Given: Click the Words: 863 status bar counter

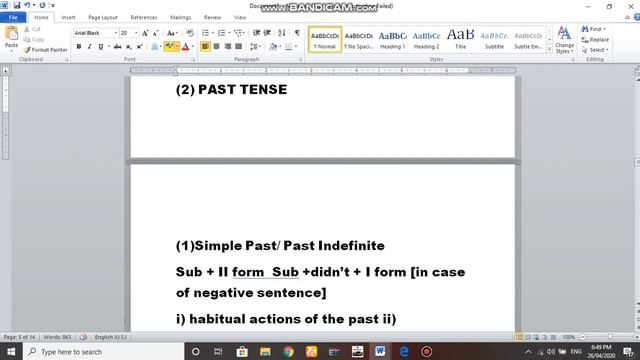Looking at the screenshot, I should tap(57, 337).
